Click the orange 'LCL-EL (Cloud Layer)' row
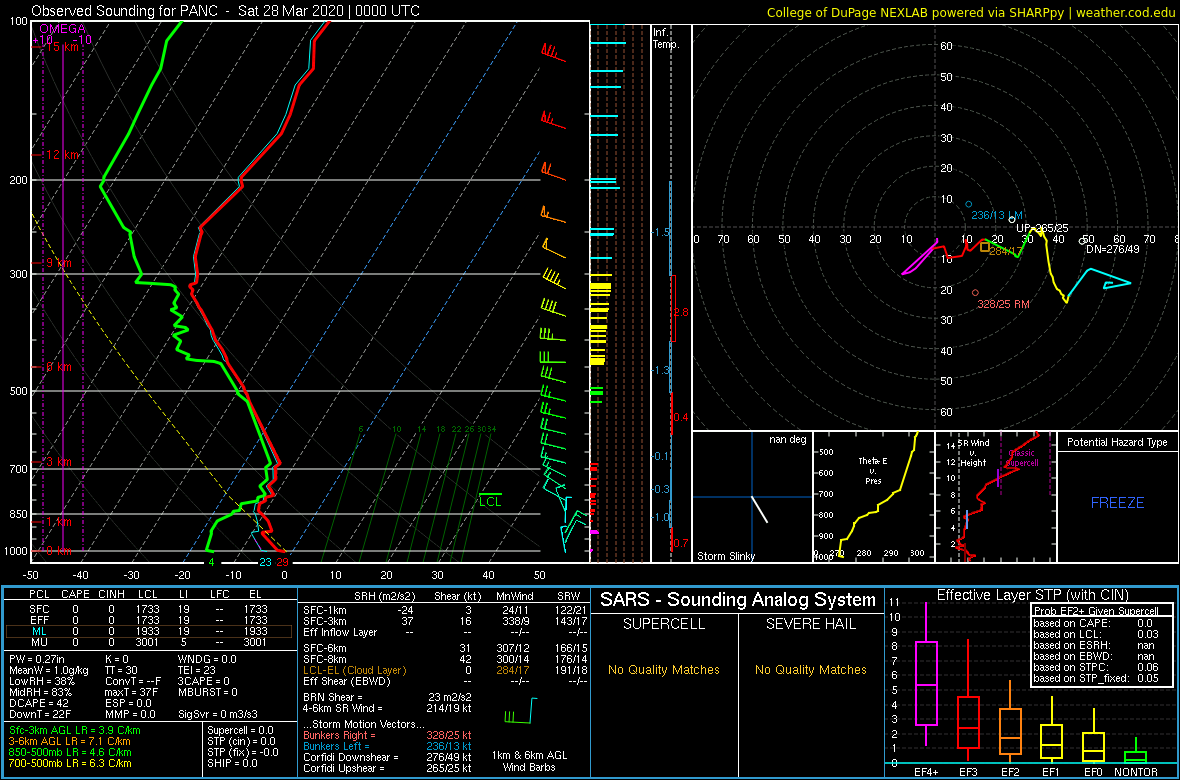1180x780 pixels. [x=444, y=670]
